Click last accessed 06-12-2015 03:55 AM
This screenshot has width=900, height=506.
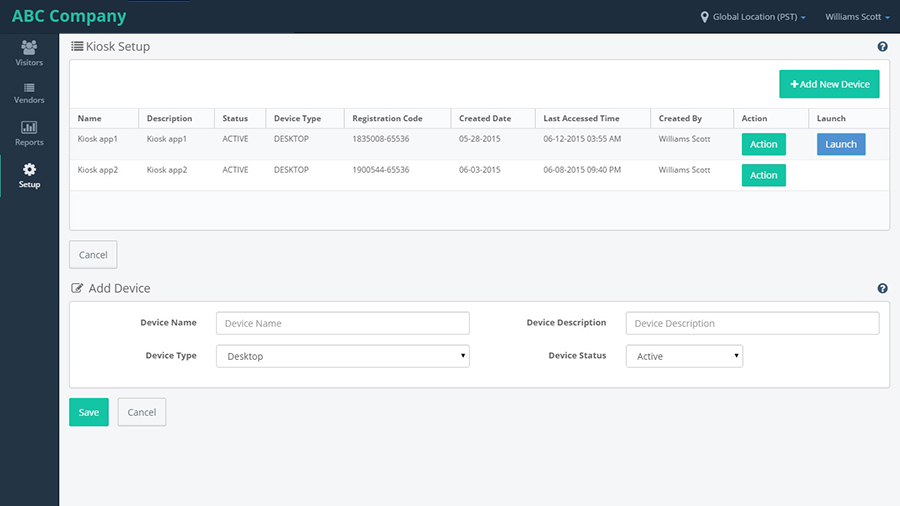(x=582, y=139)
